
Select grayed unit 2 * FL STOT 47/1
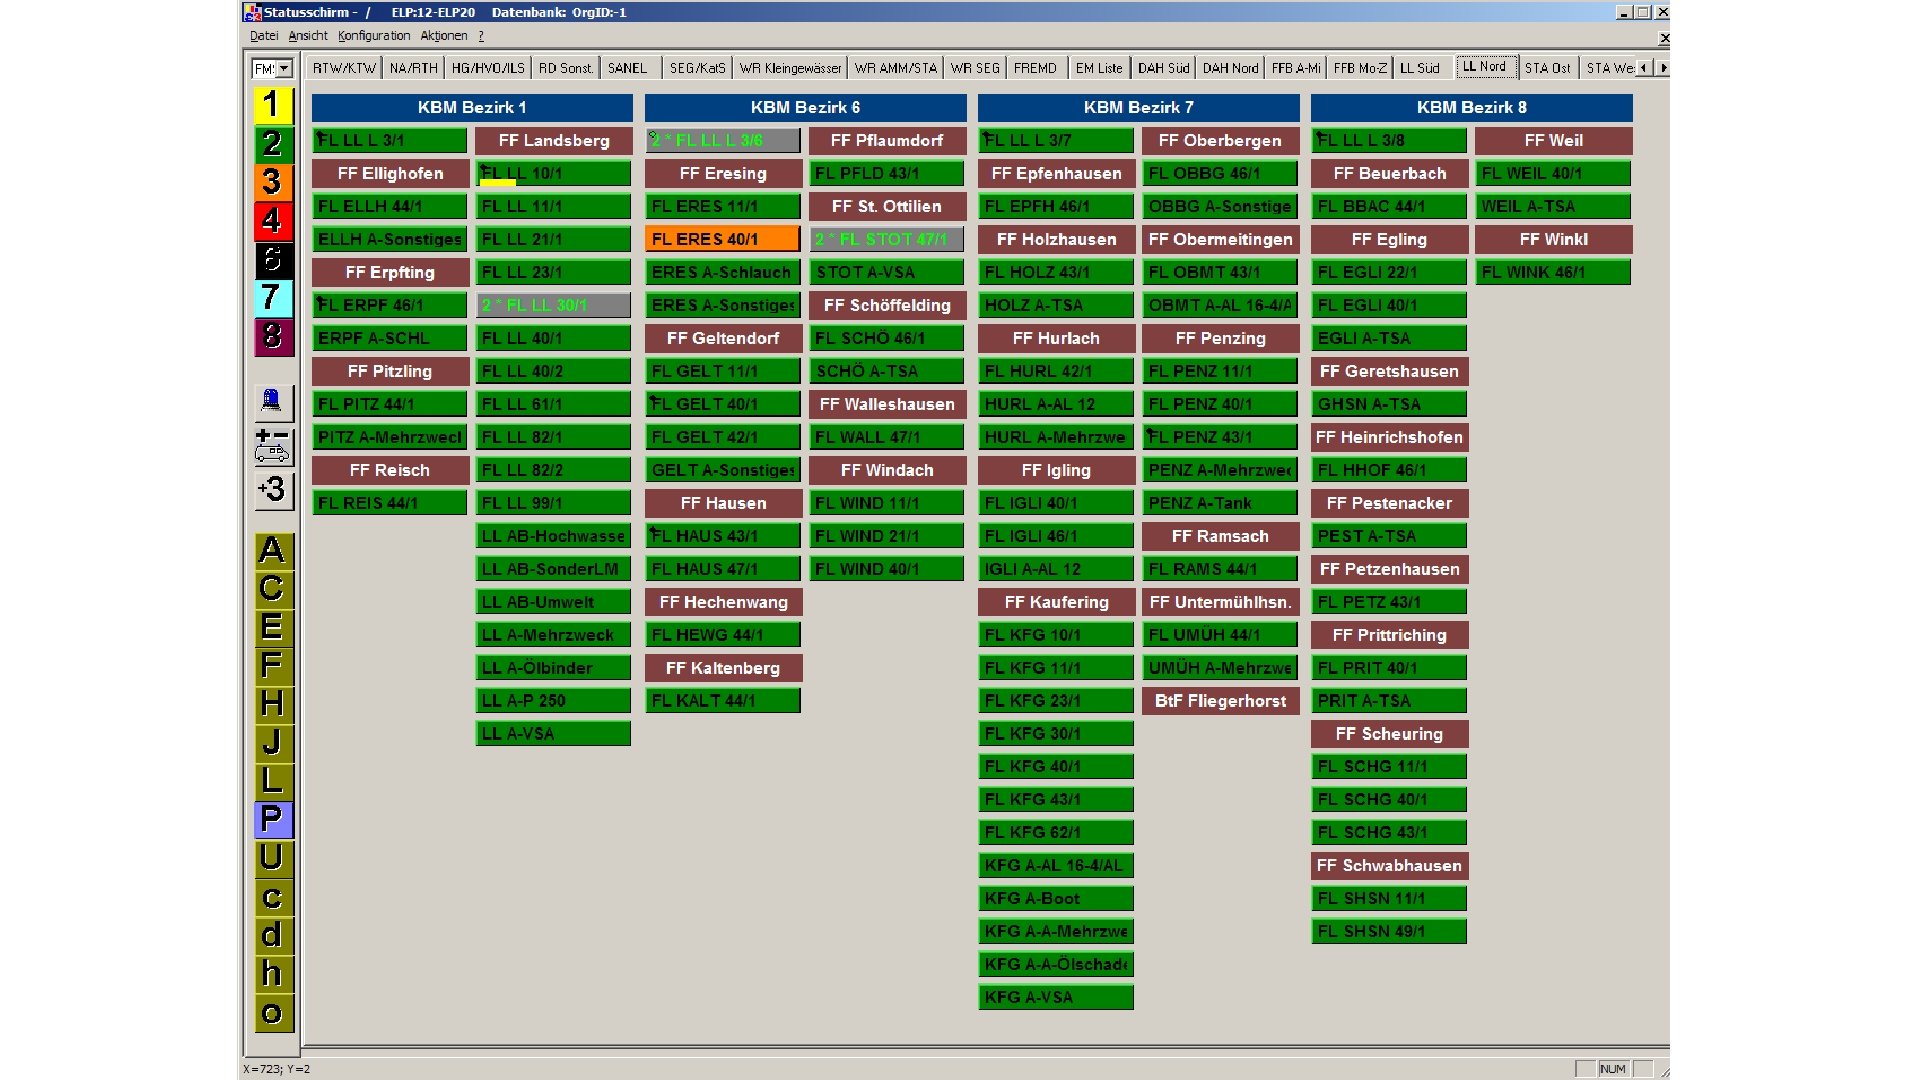[x=886, y=239]
